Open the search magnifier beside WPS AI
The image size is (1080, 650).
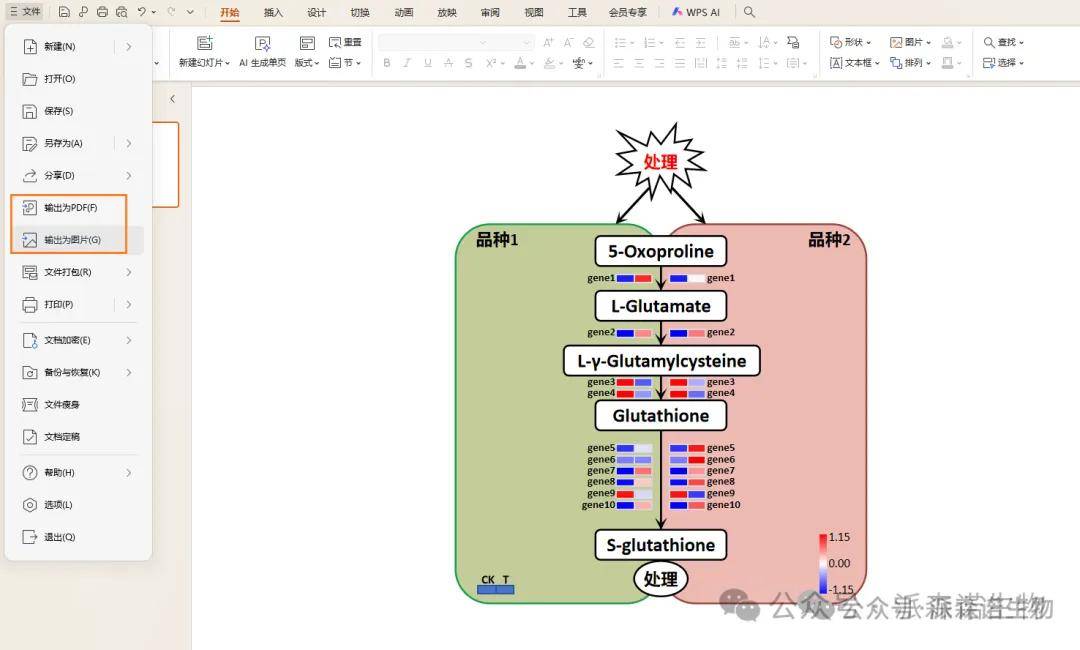point(749,12)
